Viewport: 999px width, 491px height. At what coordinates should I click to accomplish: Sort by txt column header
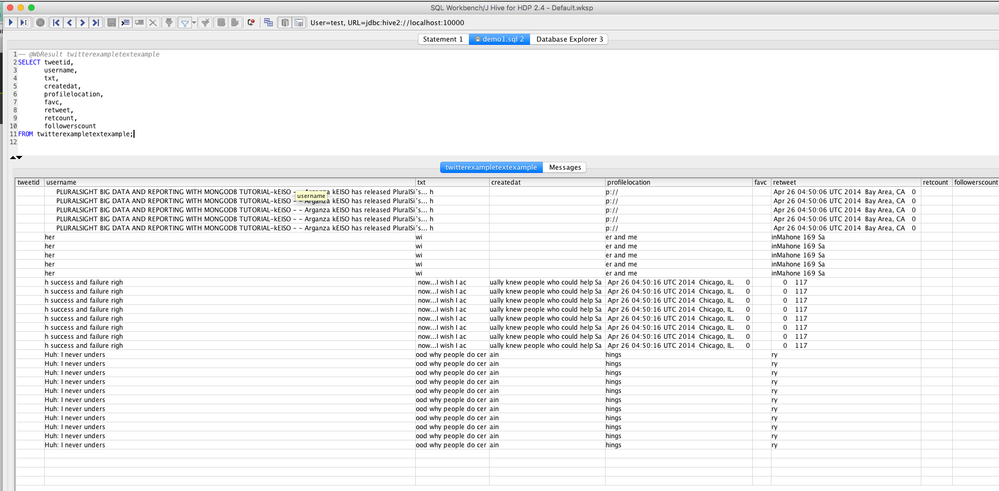click(x=452, y=182)
